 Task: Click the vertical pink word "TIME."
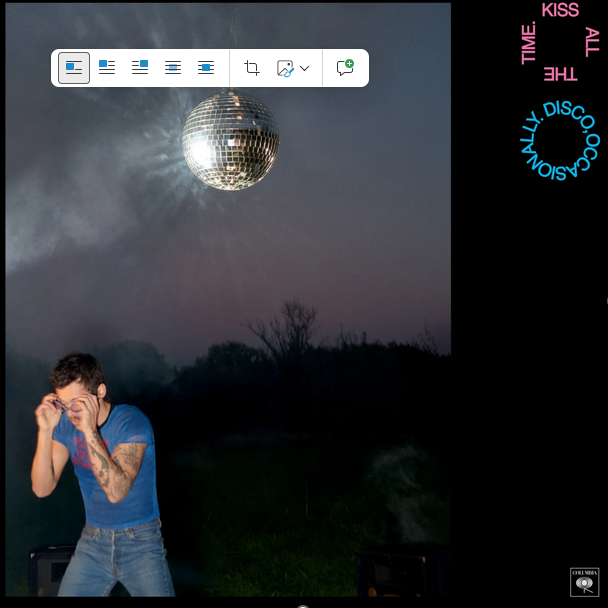point(529,43)
